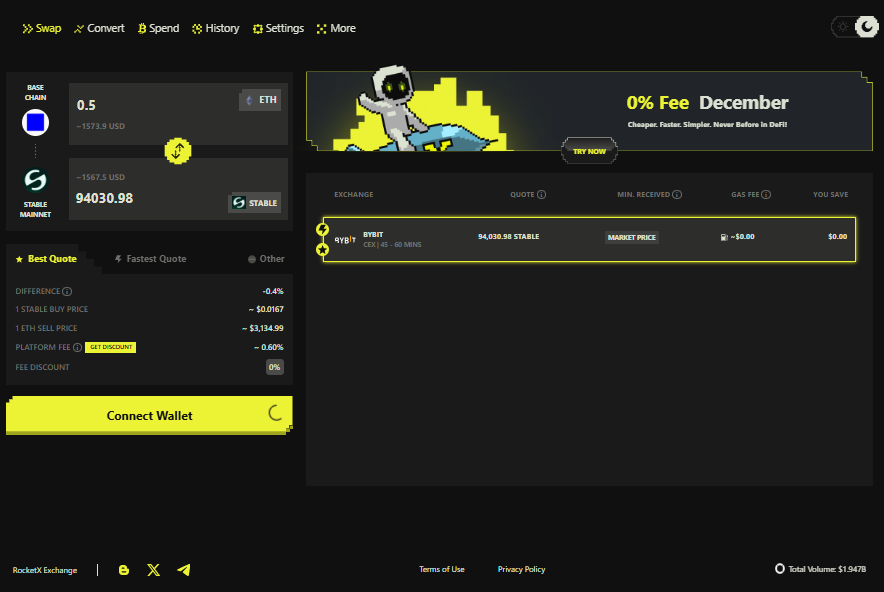Click the Get Discount badge
The height and width of the screenshot is (592, 884).
110,347
